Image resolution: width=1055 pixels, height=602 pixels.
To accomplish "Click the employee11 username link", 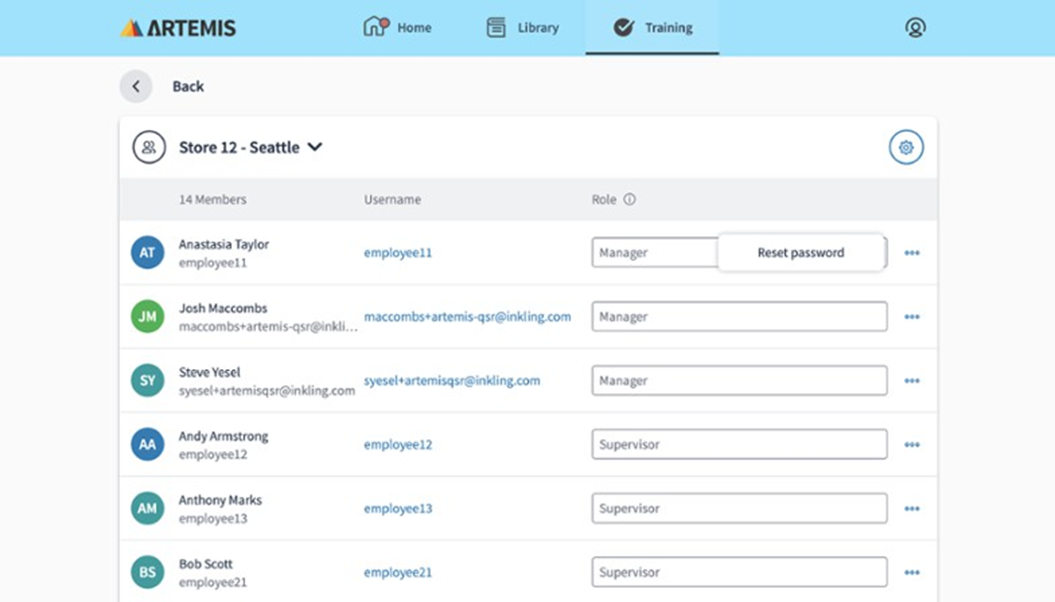I will coord(398,253).
